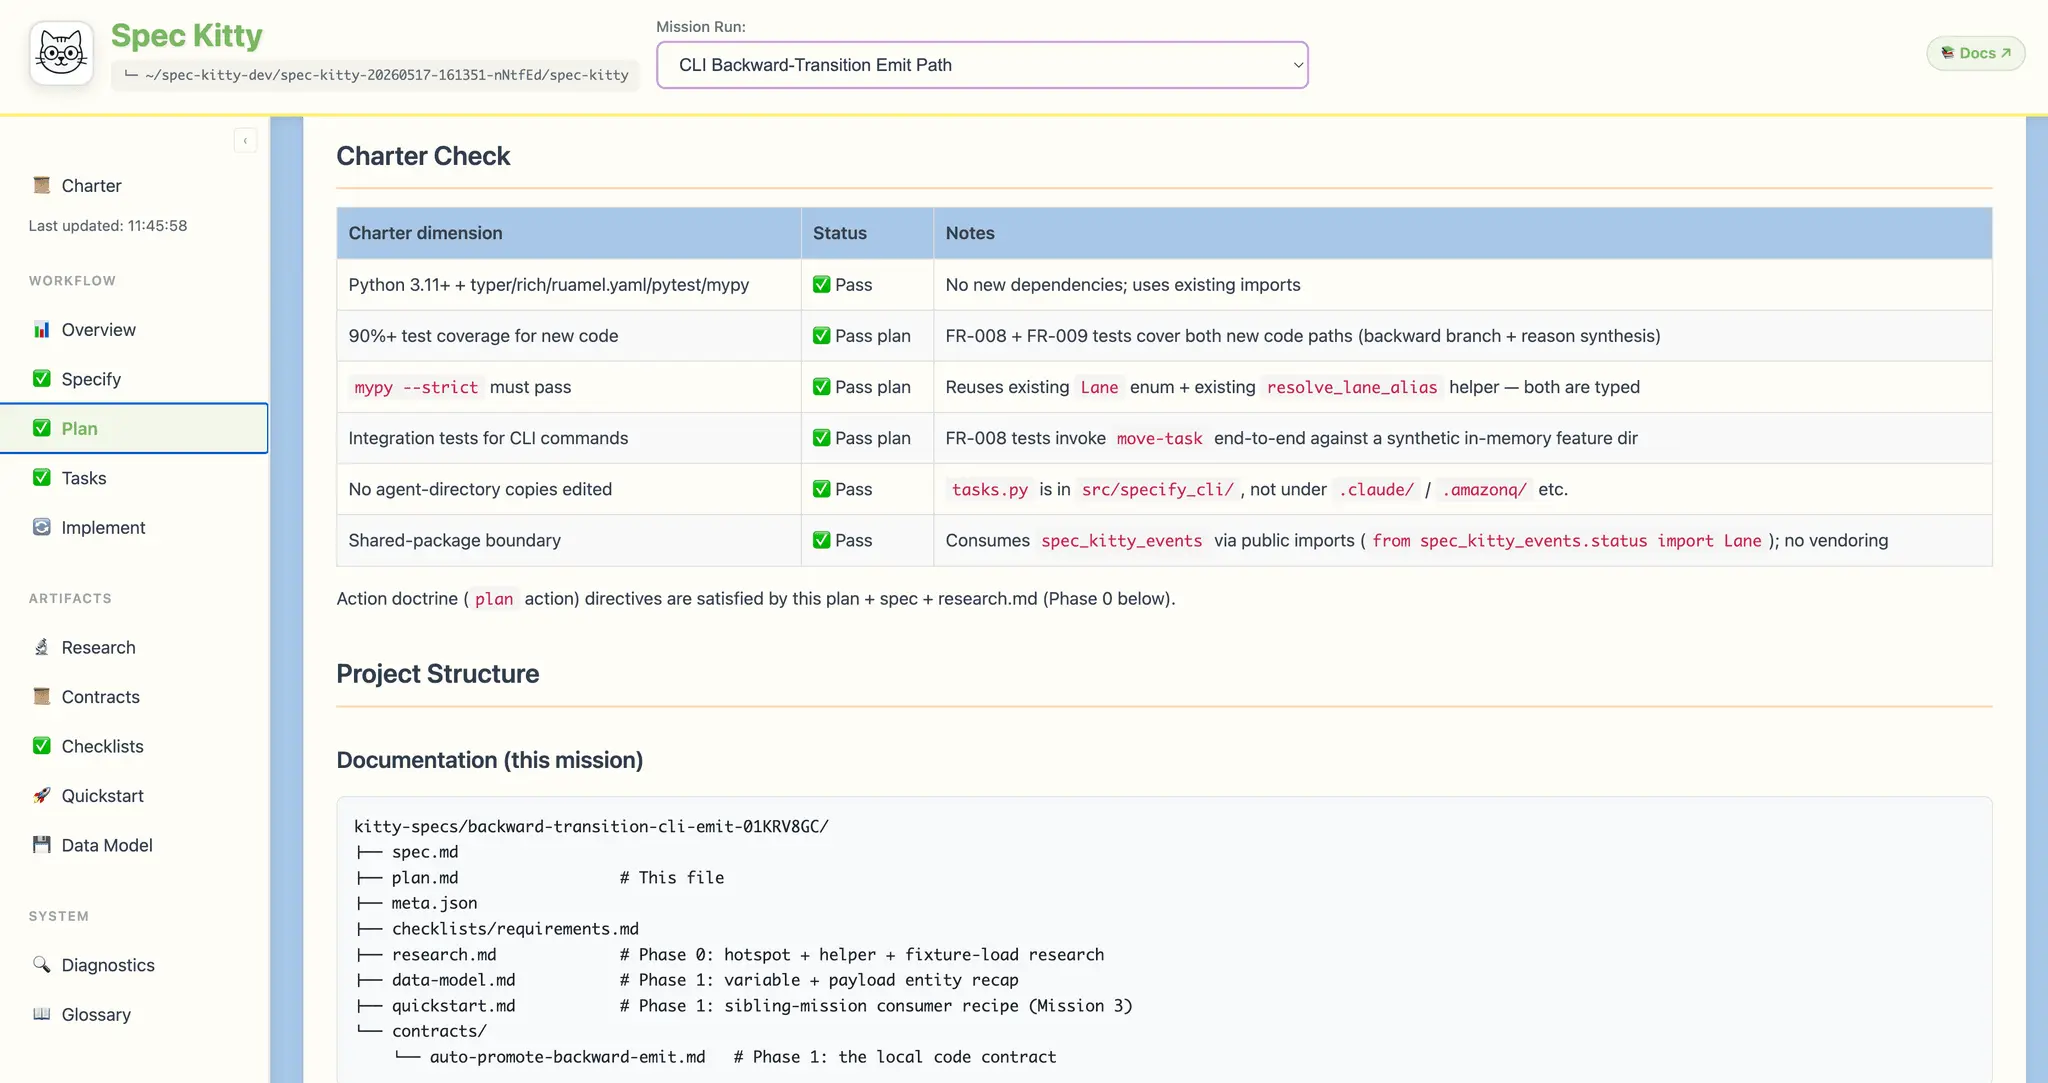Click the project path under Spec Kitty
Viewport: 2048px width, 1083px height.
[x=375, y=75]
